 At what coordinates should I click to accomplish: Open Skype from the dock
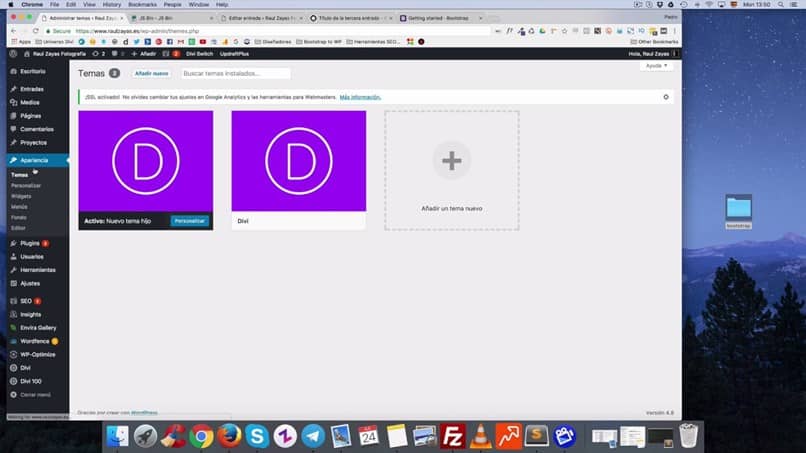pos(257,436)
